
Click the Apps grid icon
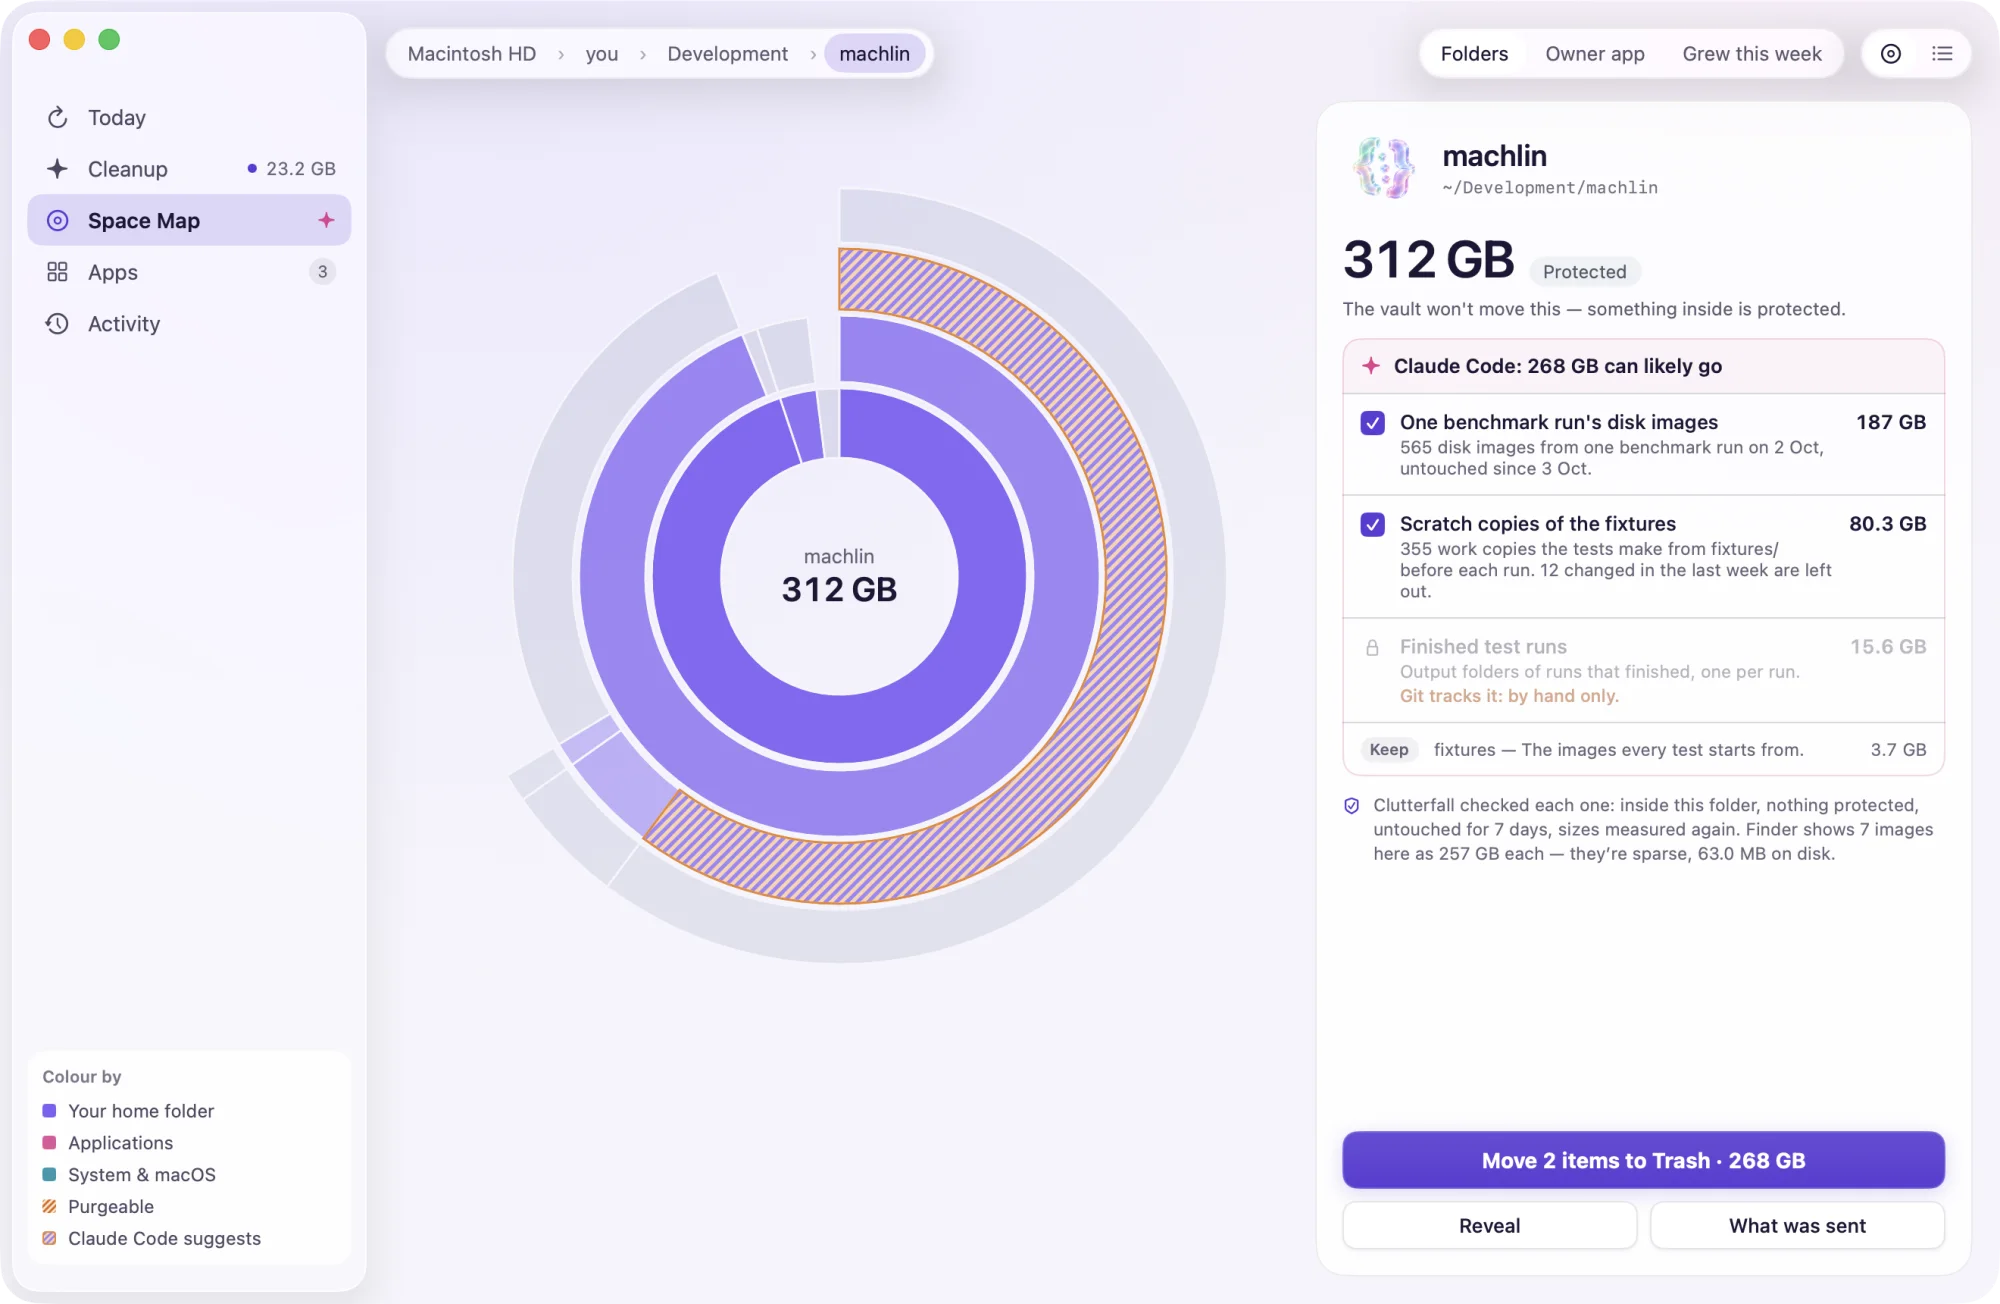point(57,272)
